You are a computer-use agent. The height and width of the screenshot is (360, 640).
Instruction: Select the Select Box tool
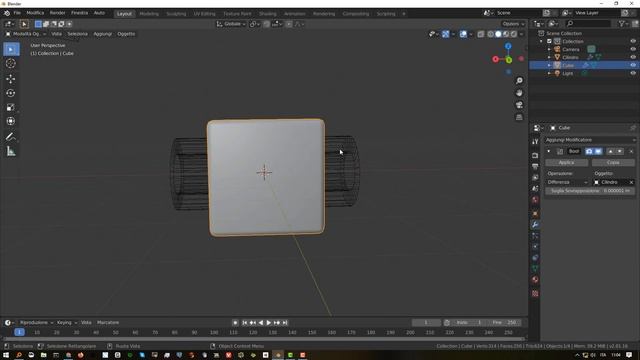[11, 49]
